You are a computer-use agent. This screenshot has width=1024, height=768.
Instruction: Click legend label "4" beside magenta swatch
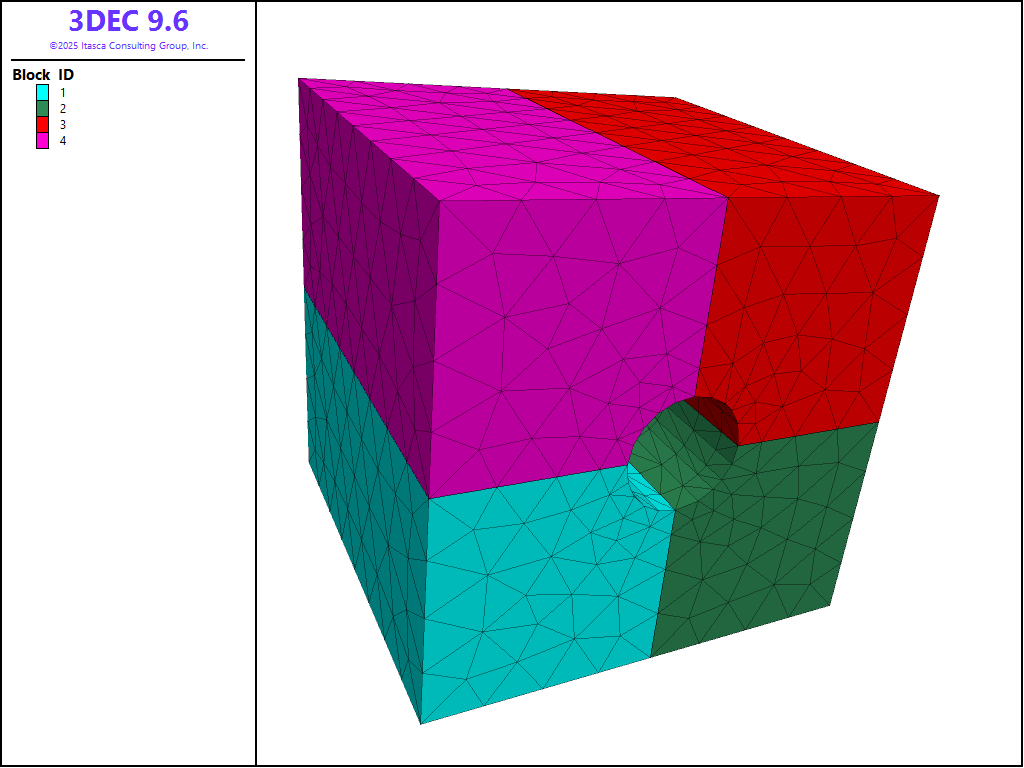pos(63,141)
